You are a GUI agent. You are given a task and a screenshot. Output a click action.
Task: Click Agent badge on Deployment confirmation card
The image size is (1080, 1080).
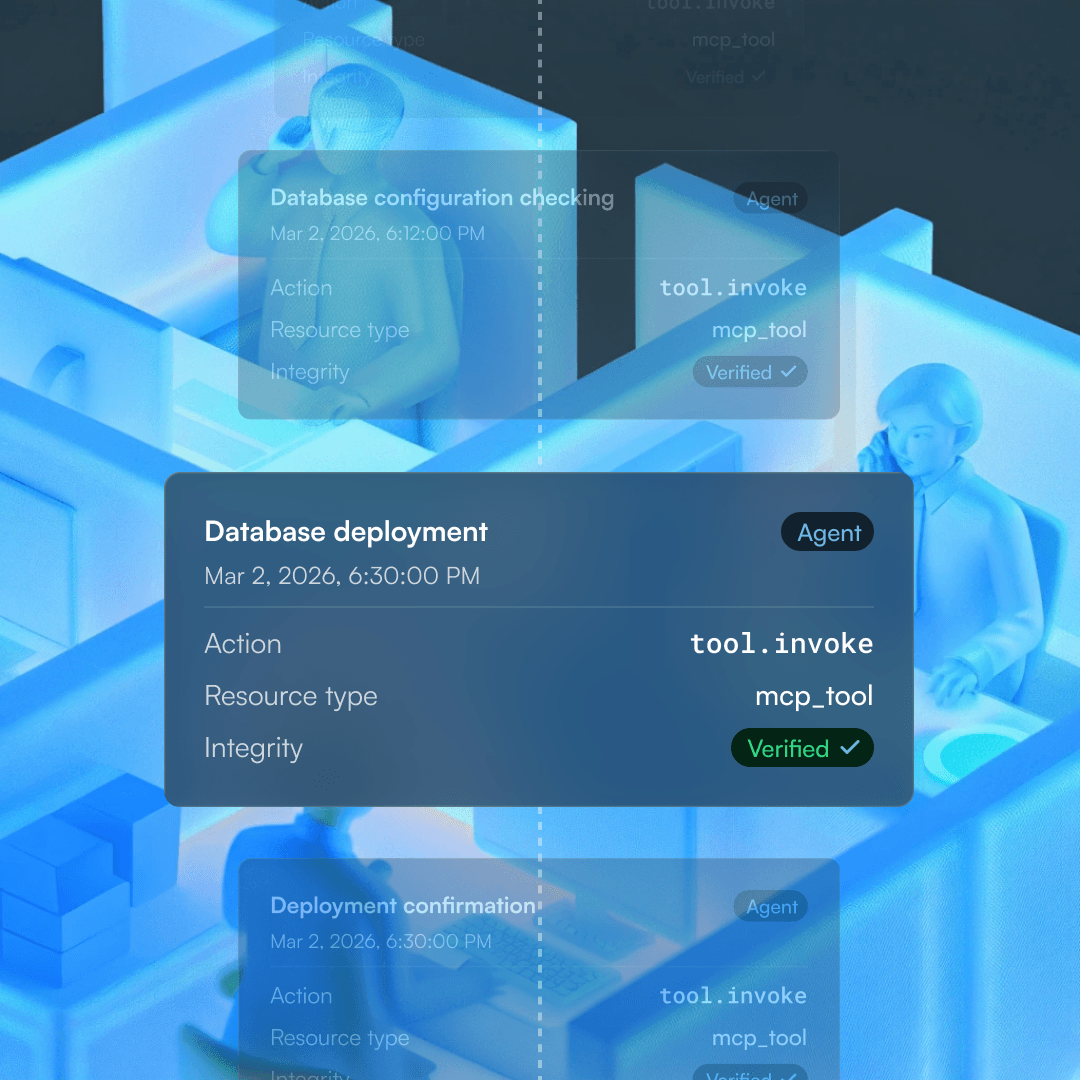pyautogui.click(x=771, y=906)
